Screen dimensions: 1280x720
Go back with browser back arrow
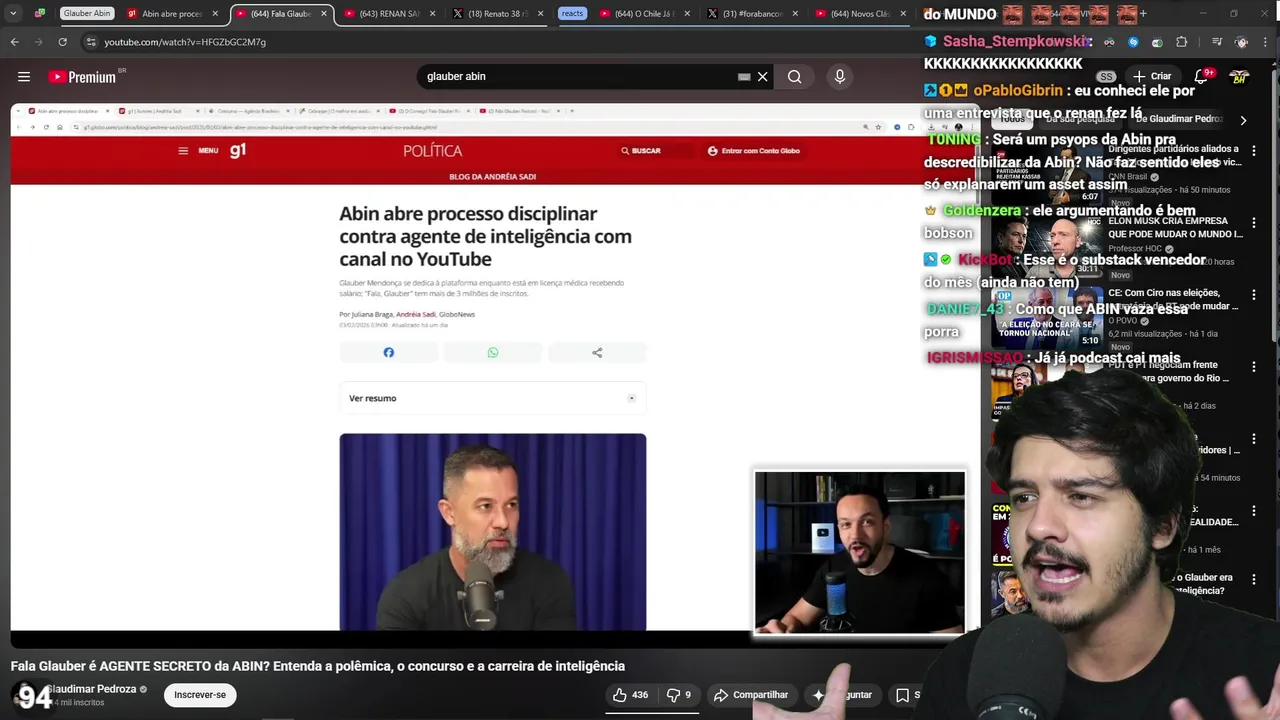(14, 42)
